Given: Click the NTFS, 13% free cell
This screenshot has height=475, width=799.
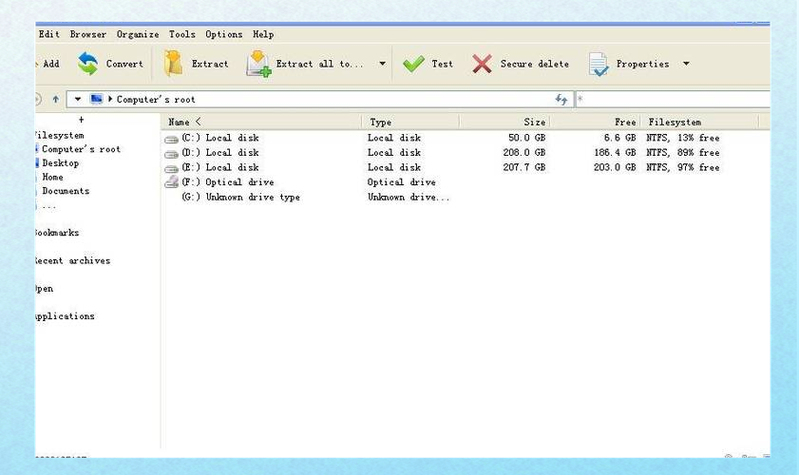Looking at the screenshot, I should click(683, 138).
